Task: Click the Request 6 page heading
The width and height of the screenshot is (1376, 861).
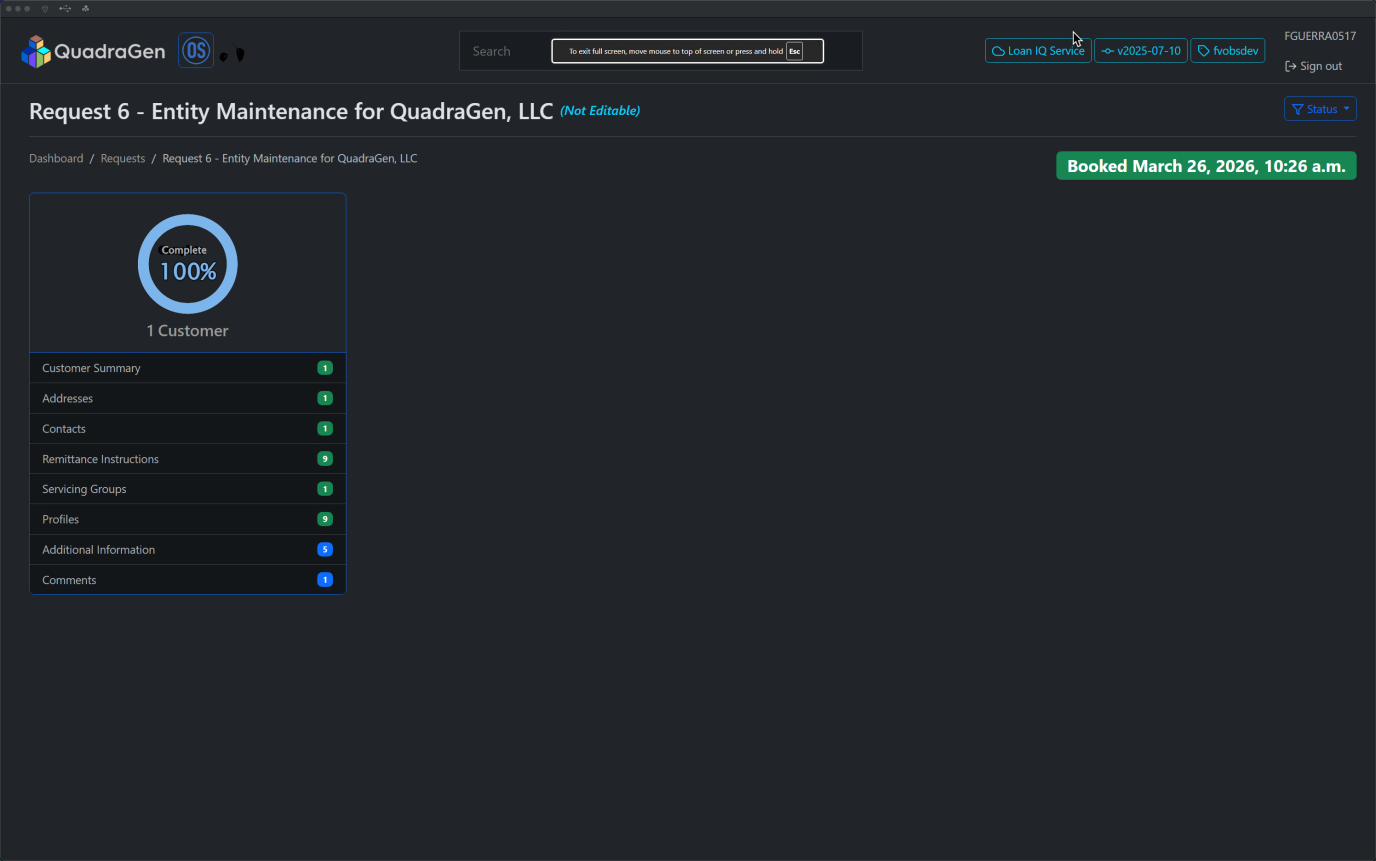Action: (x=291, y=111)
